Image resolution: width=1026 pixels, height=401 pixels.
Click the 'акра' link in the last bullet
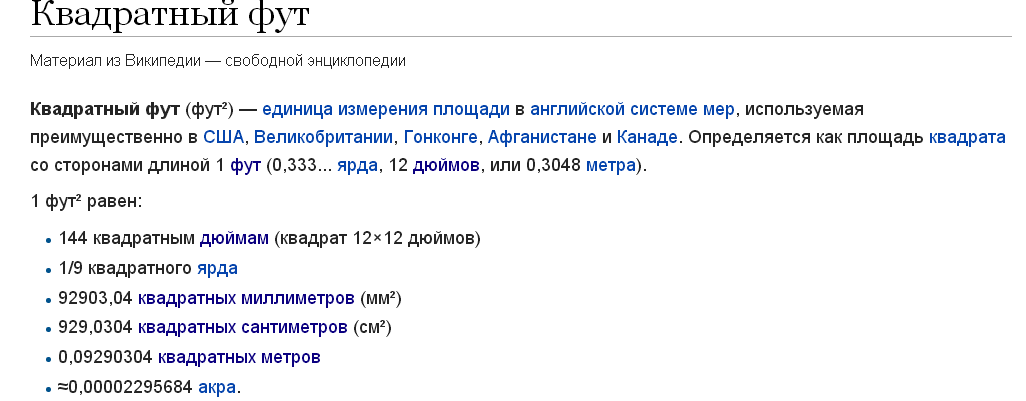pos(217,387)
